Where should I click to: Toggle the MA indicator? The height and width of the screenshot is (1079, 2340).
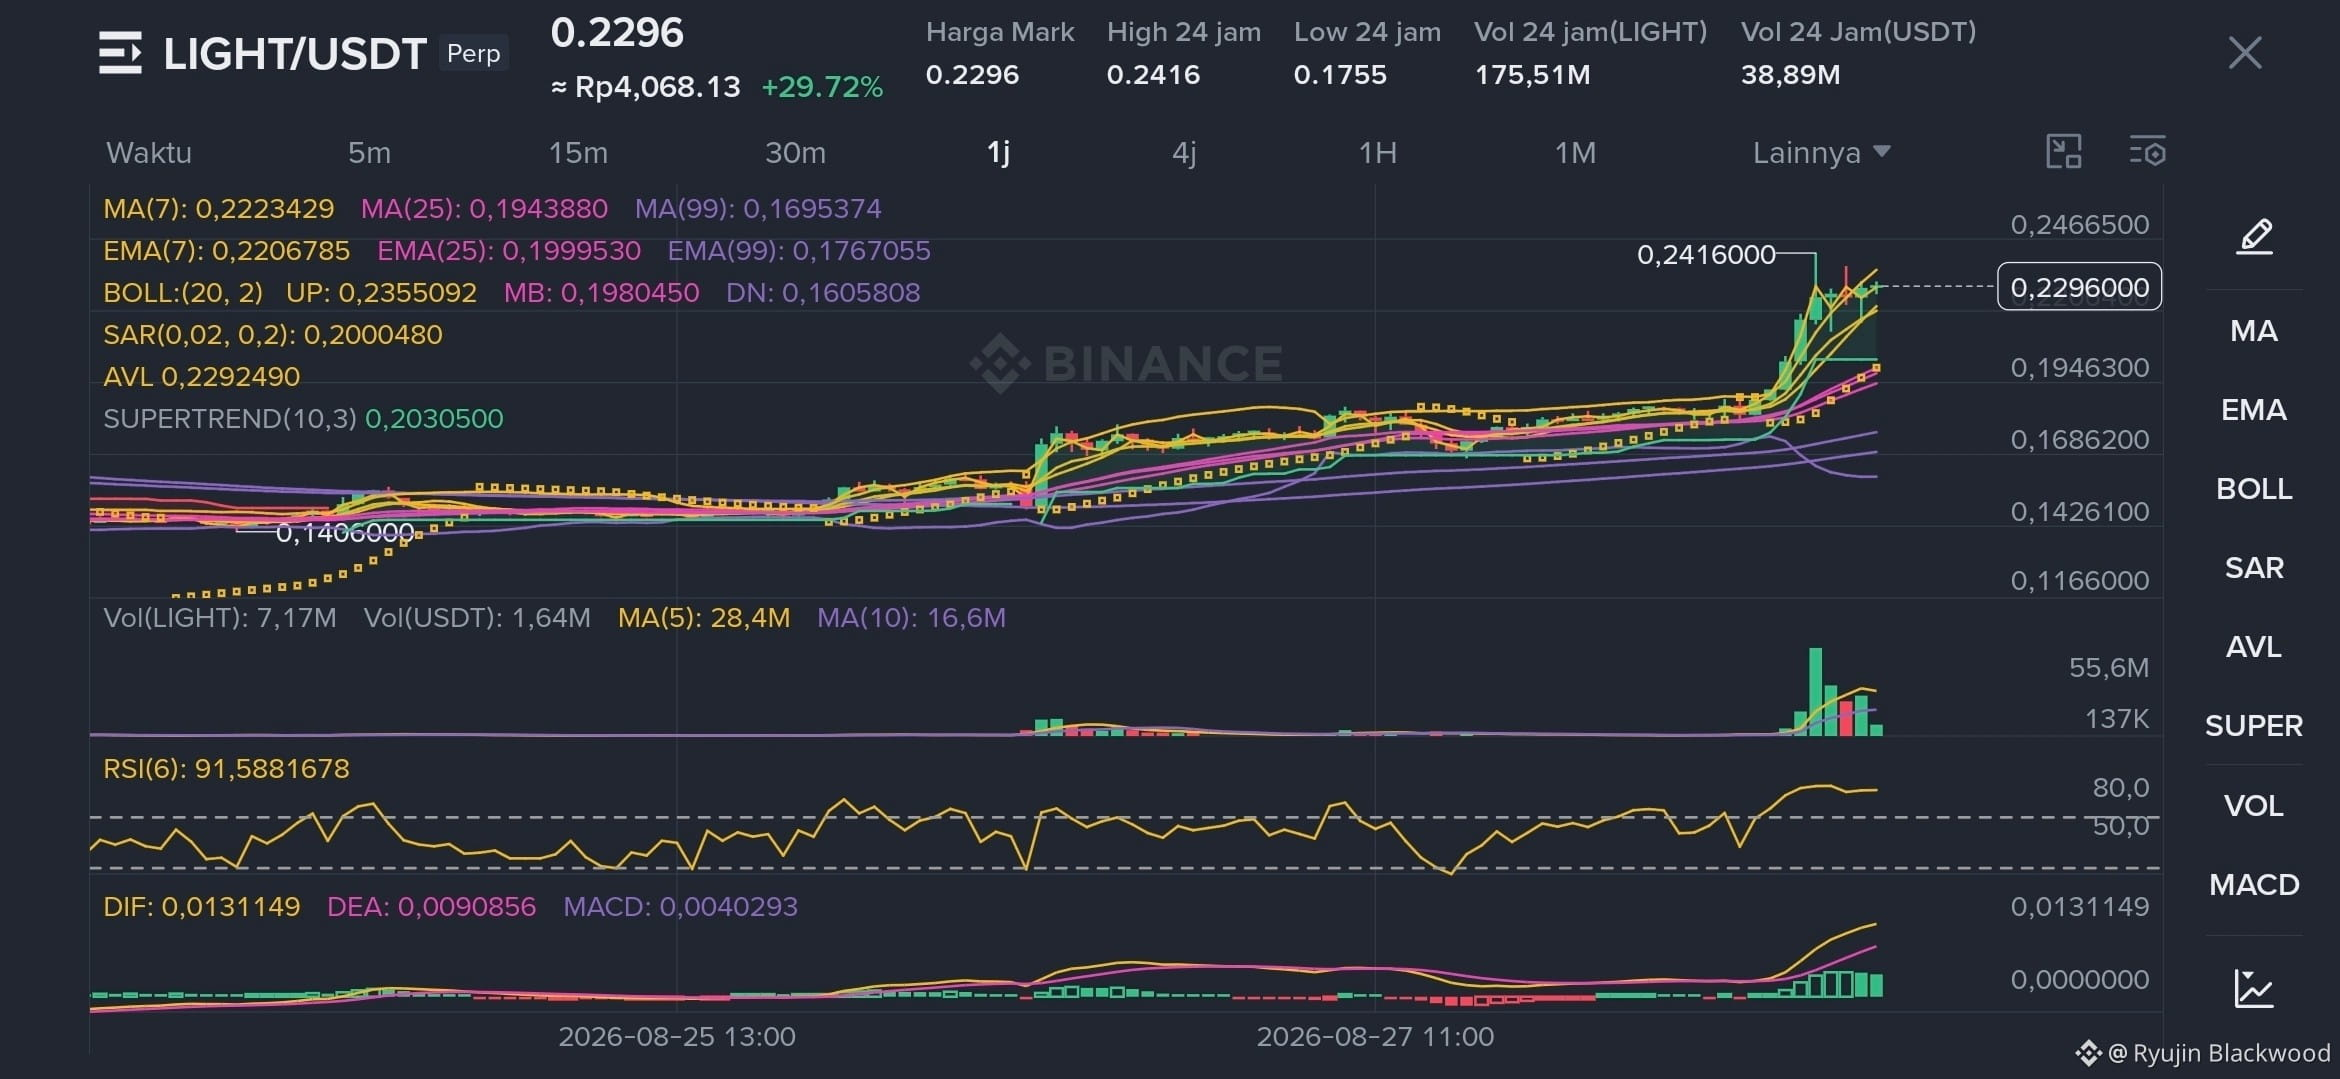(2254, 331)
